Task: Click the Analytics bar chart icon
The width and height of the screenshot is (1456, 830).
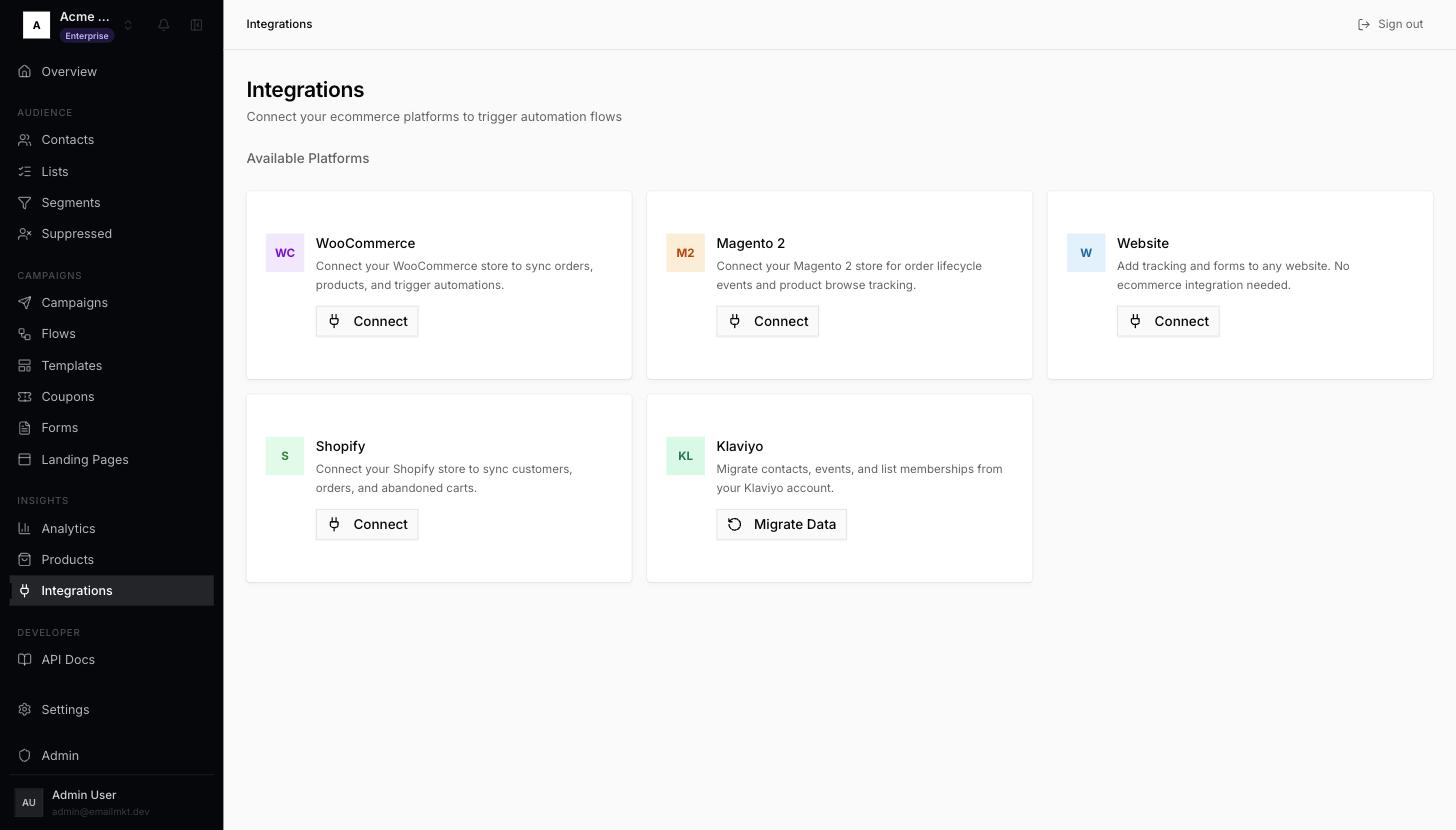Action: pos(25,529)
